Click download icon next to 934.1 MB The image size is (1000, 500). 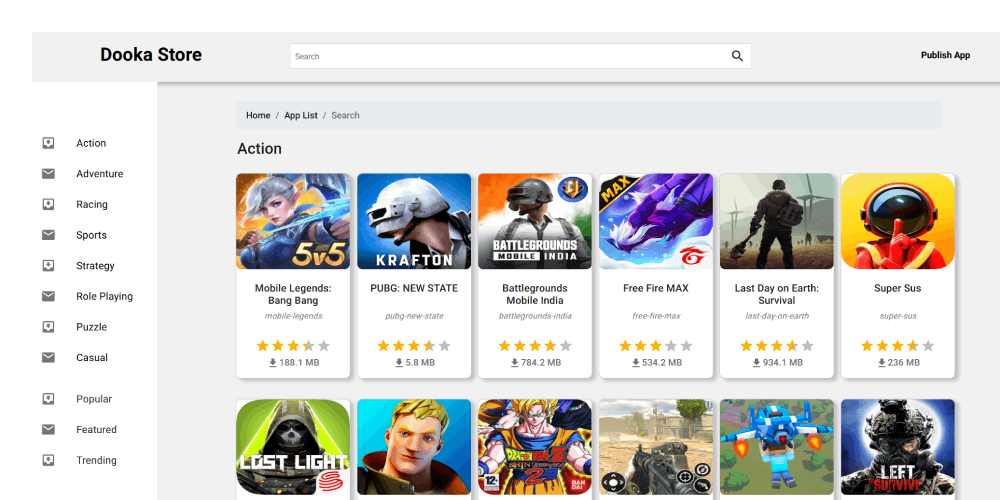click(x=756, y=362)
